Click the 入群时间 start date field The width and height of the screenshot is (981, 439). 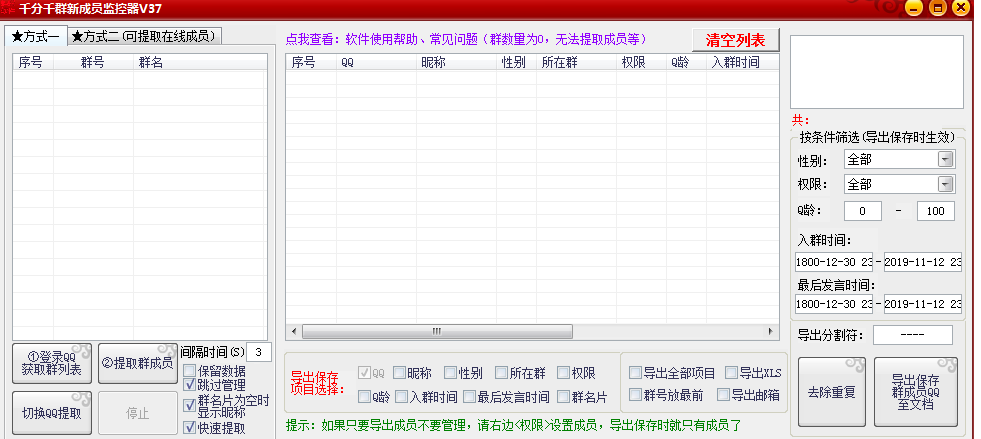[834, 261]
